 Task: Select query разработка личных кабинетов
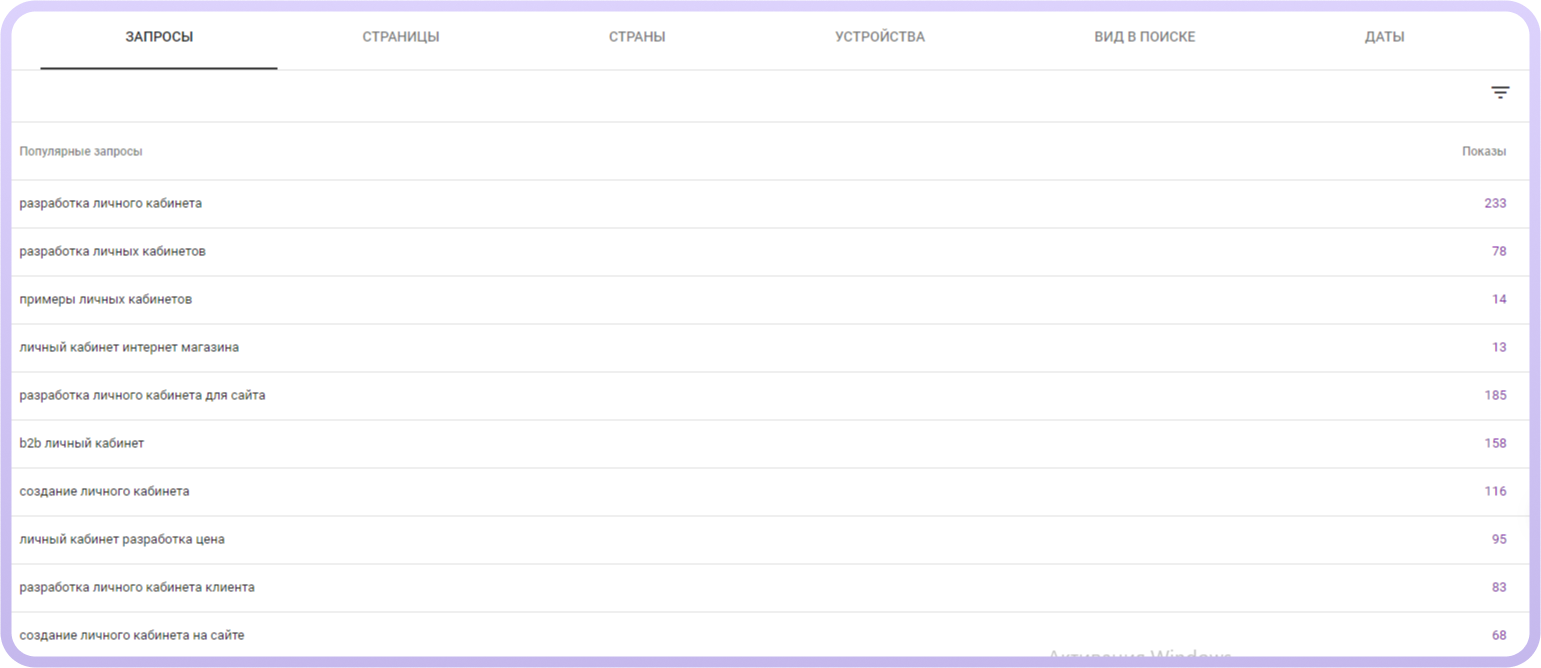pyautogui.click(x=113, y=251)
